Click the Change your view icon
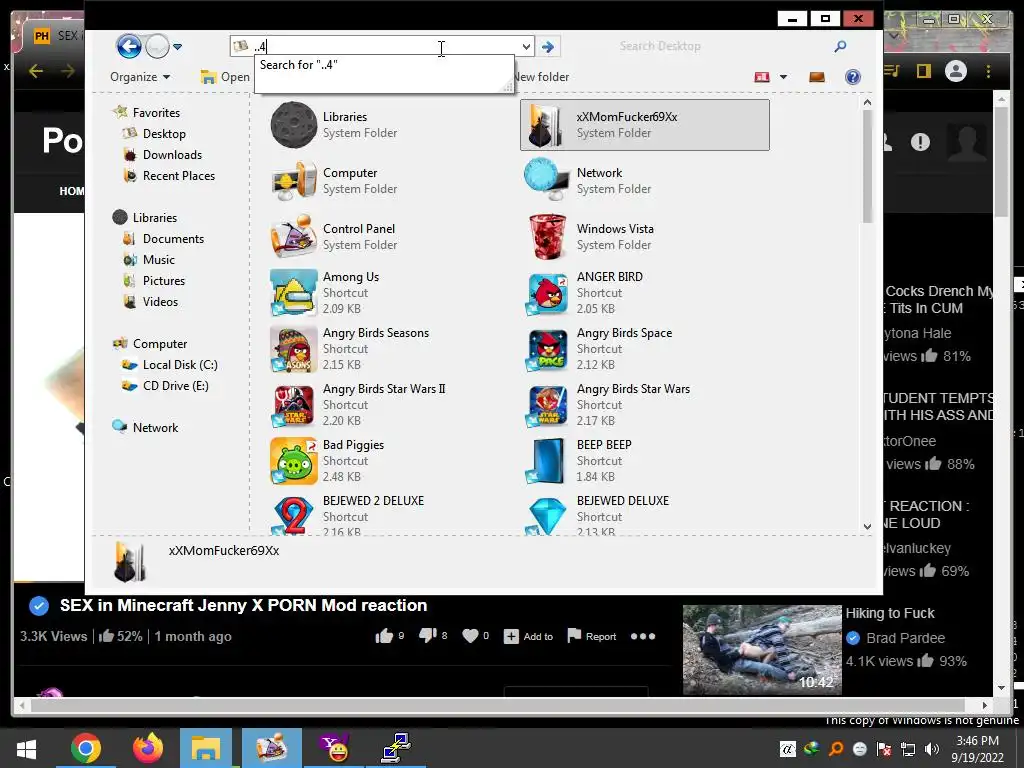1024x768 pixels. [762, 77]
